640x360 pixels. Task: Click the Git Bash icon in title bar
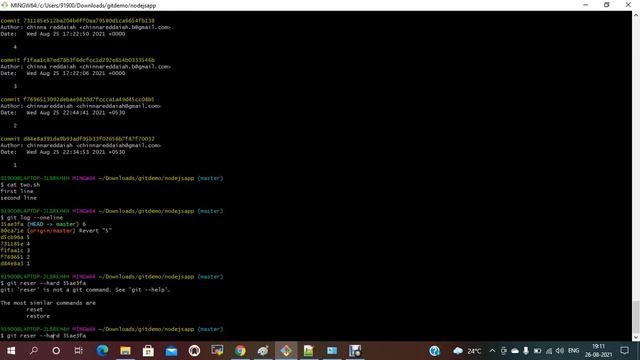4,5
